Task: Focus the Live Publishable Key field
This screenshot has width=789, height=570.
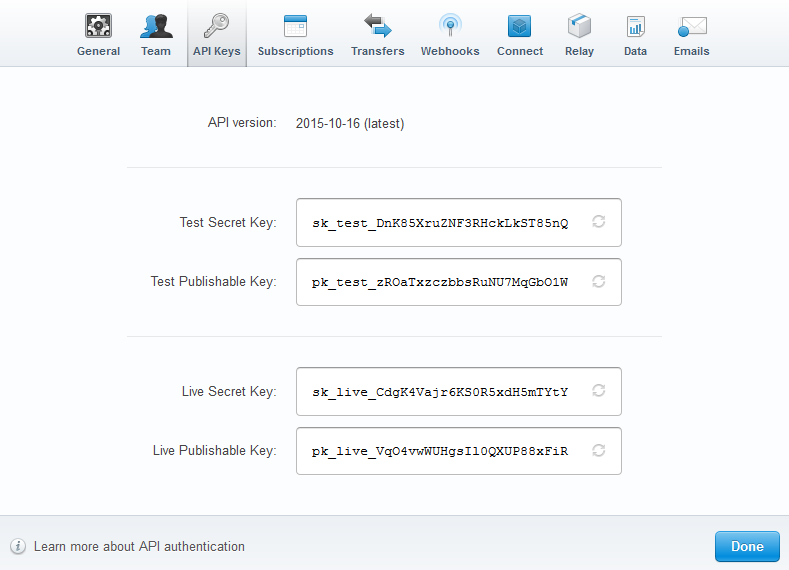Action: [x=440, y=451]
